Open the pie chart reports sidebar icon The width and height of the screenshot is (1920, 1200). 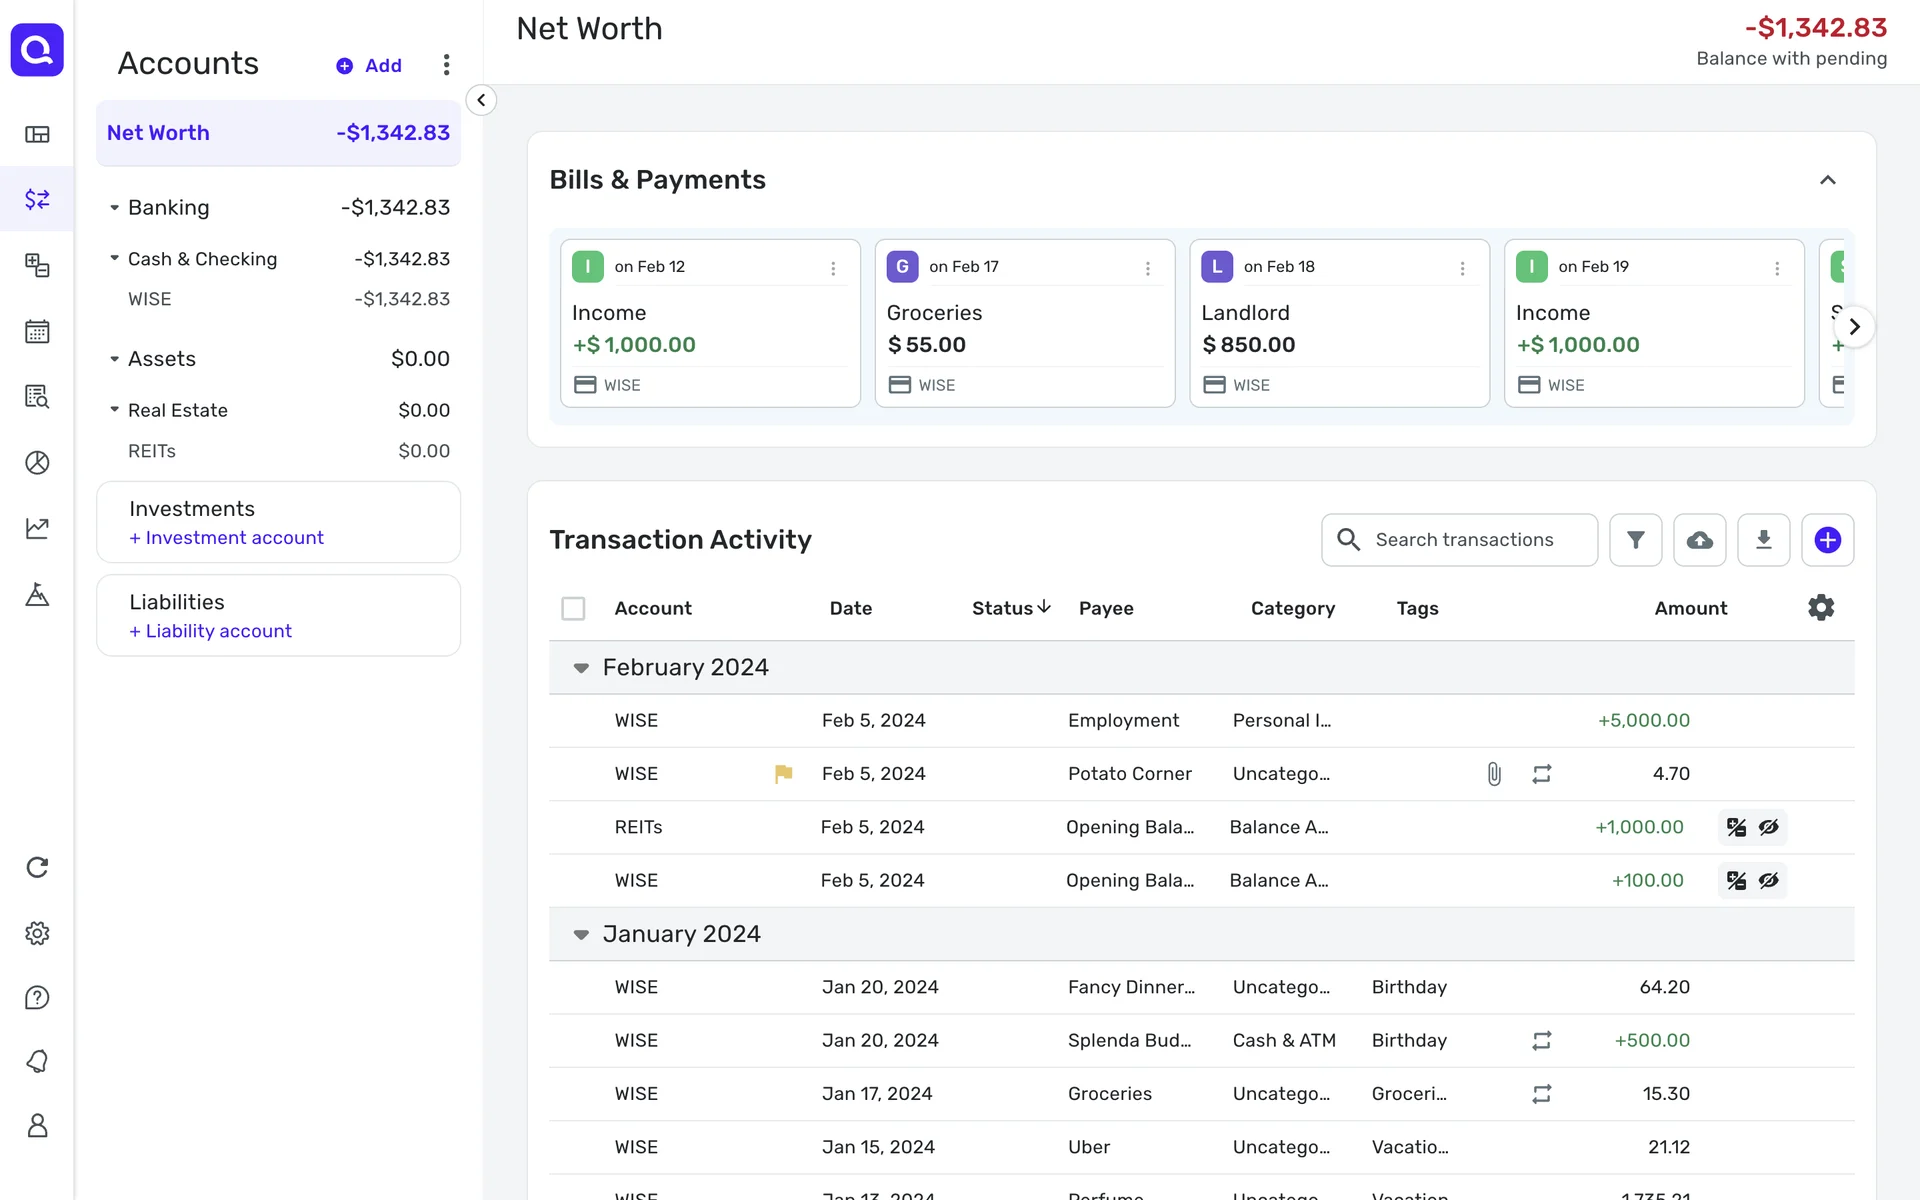click(x=37, y=462)
